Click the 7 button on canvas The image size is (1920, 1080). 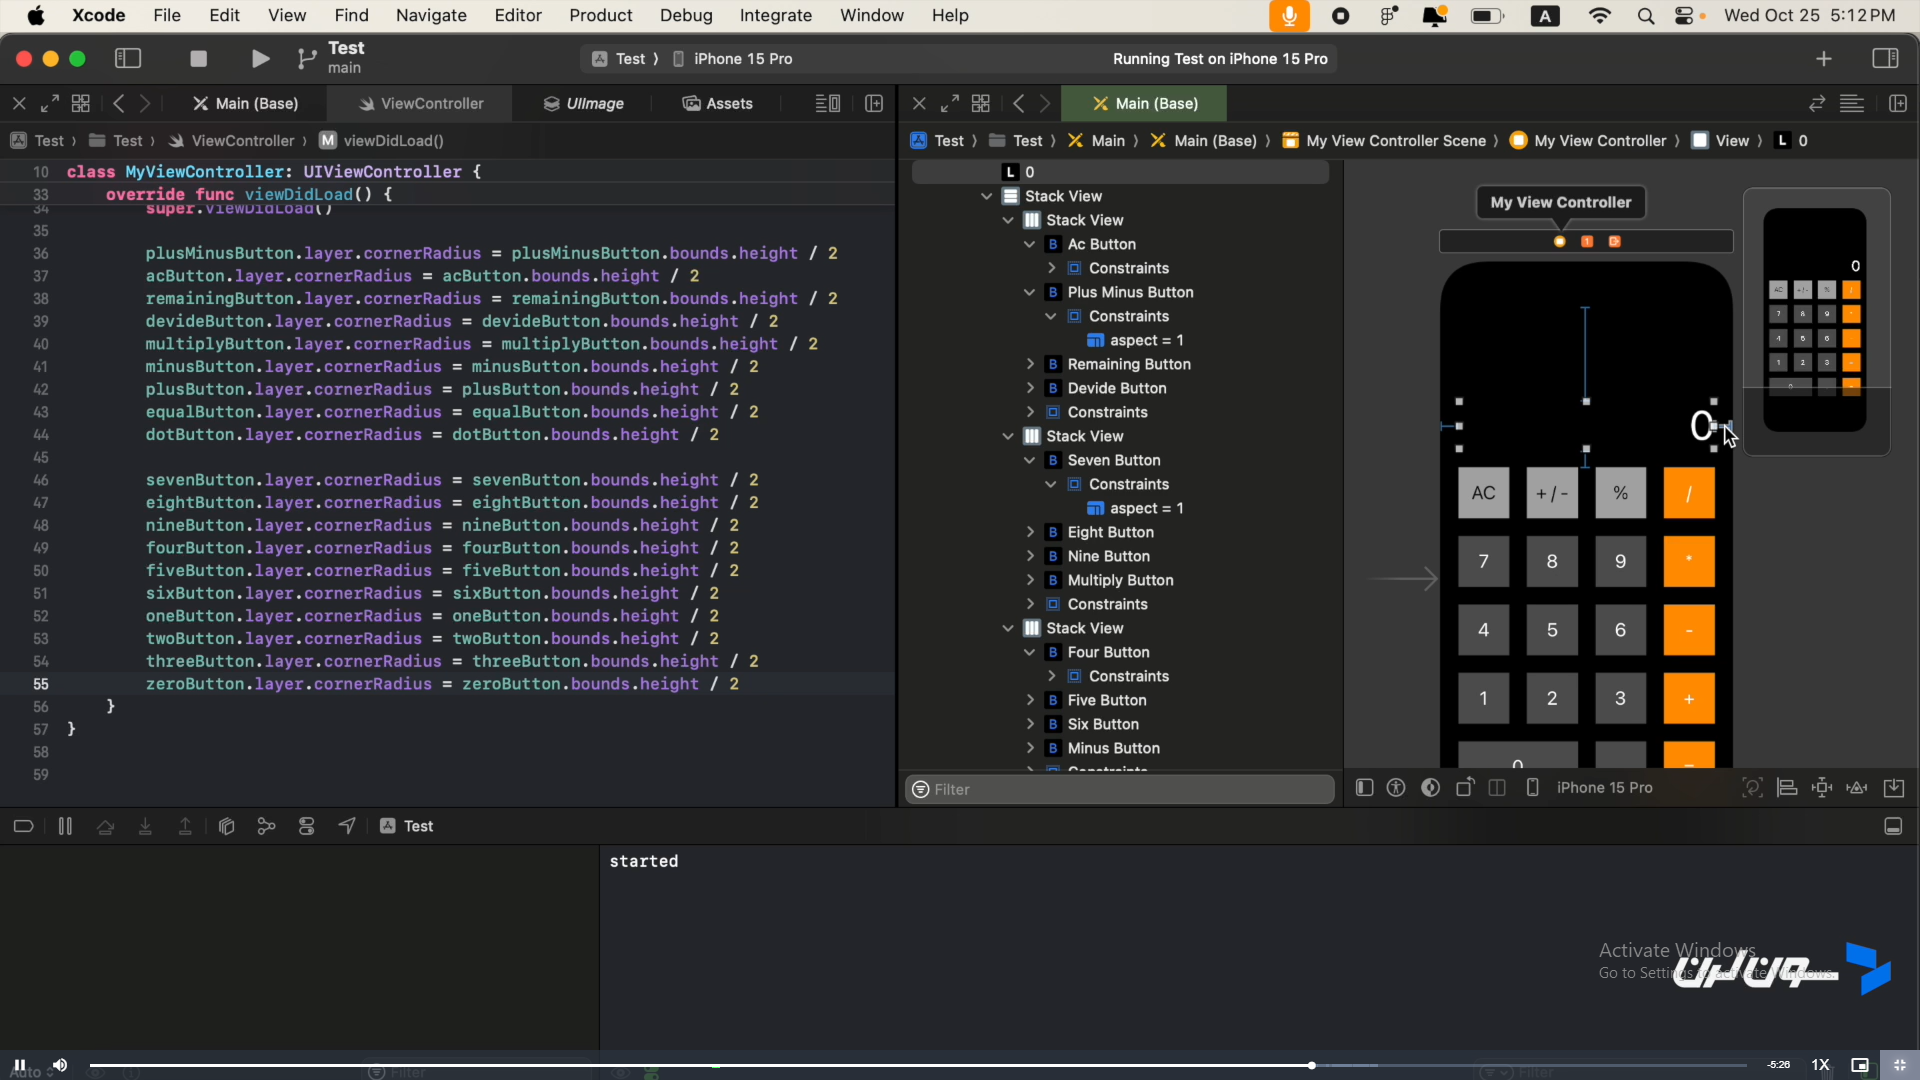pos(1483,562)
